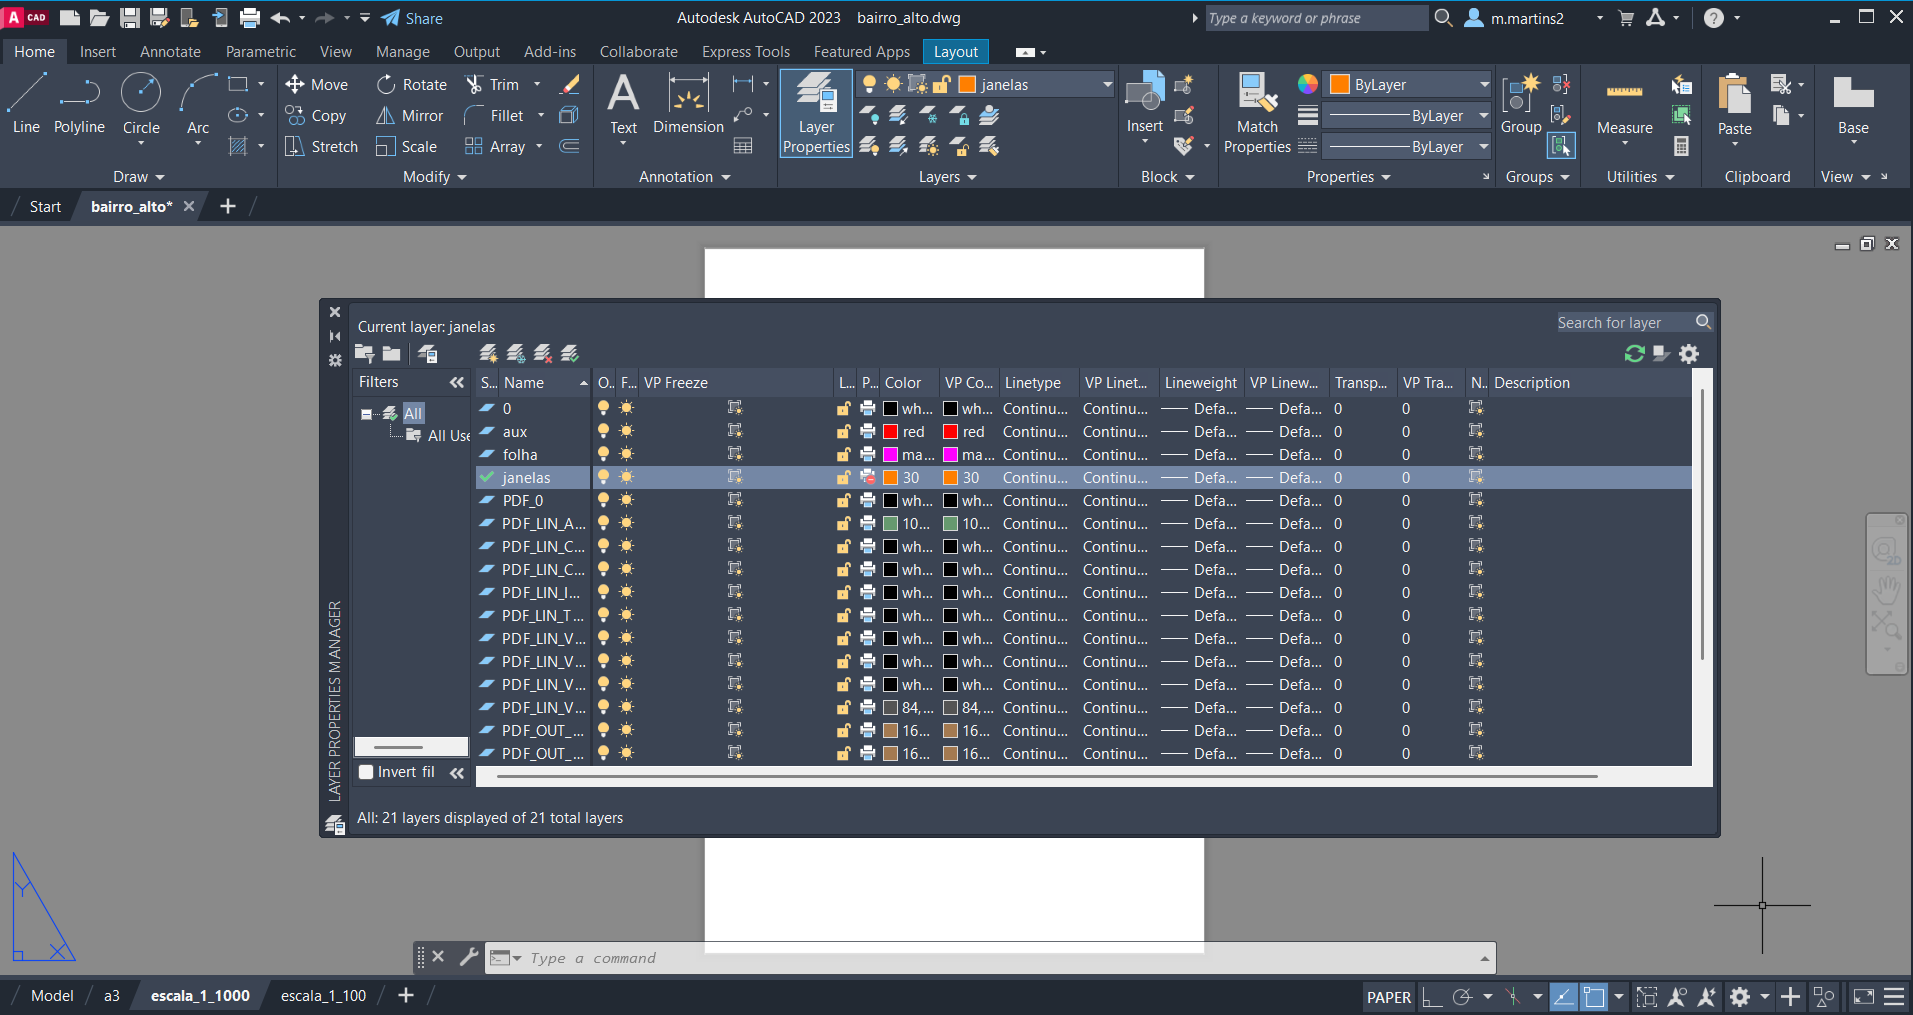Viewport: 1913px width, 1015px height.
Task: Toggle lock icon for layer aux
Action: 844,431
